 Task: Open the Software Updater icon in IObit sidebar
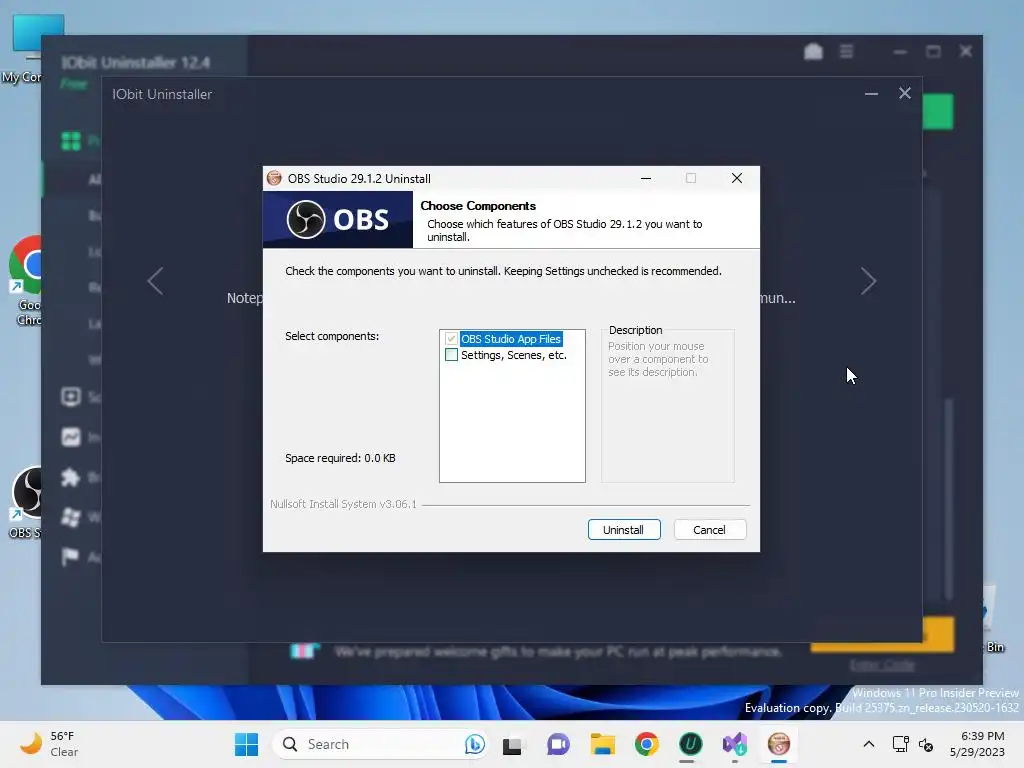click(x=71, y=396)
